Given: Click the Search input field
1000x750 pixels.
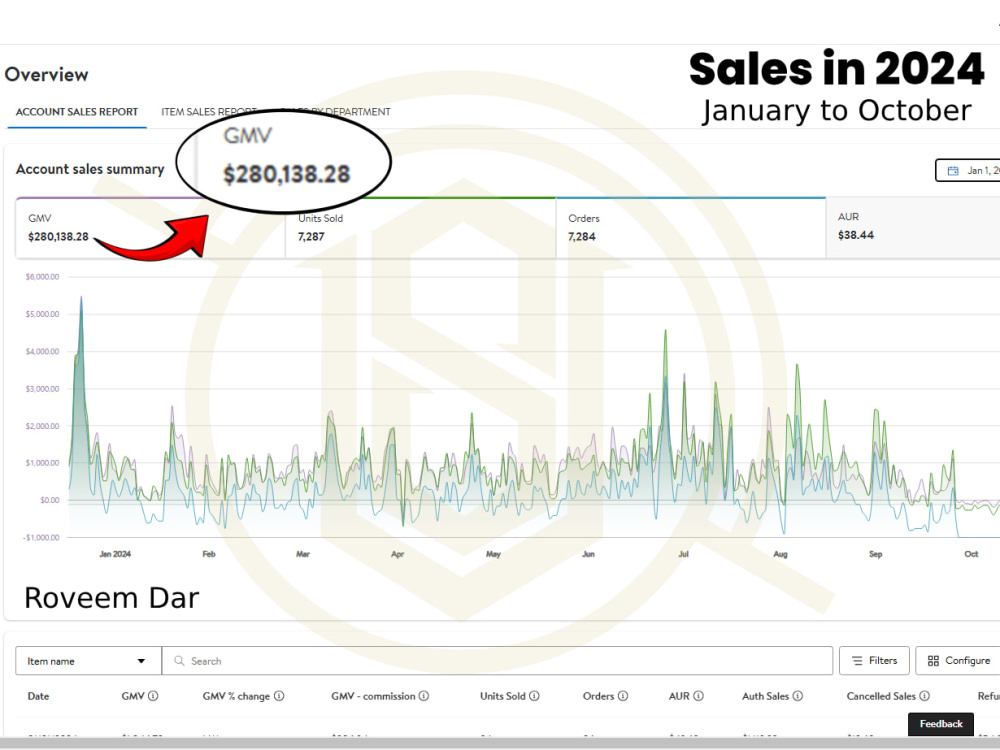Looking at the screenshot, I should pos(497,661).
